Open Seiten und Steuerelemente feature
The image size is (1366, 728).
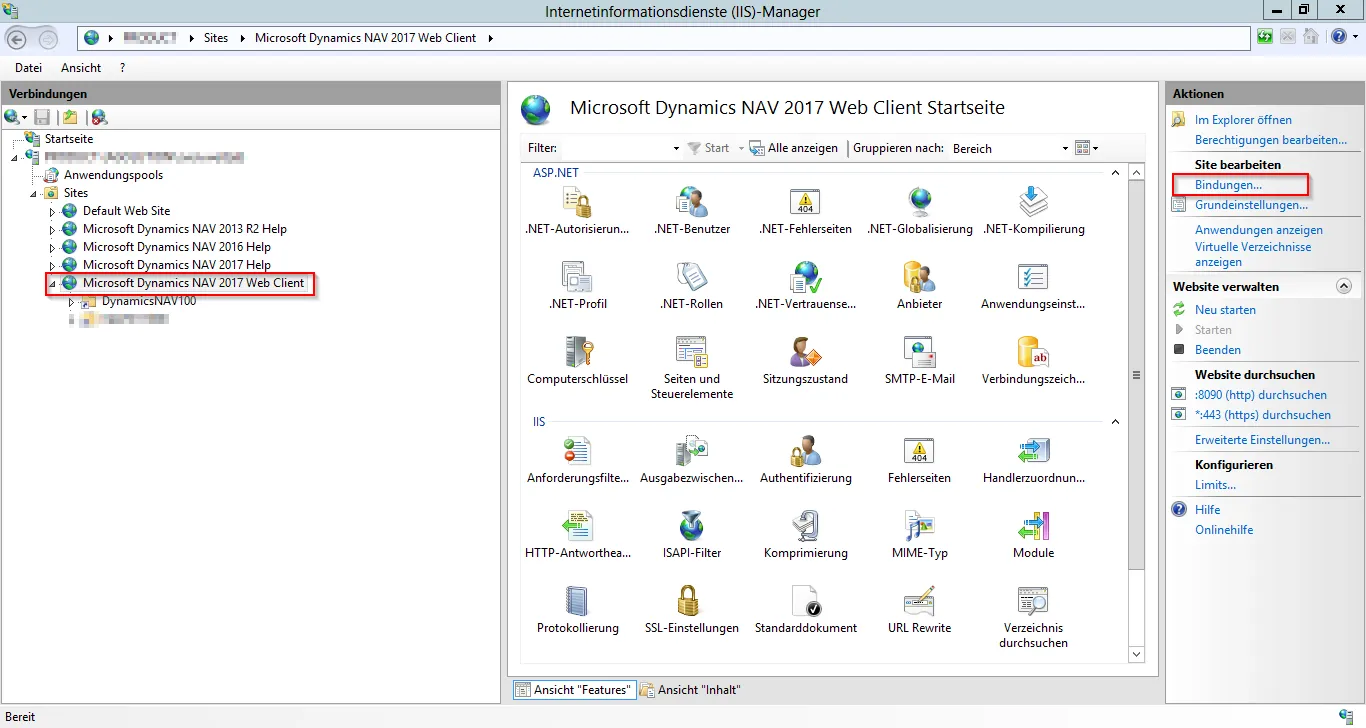pyautogui.click(x=692, y=368)
